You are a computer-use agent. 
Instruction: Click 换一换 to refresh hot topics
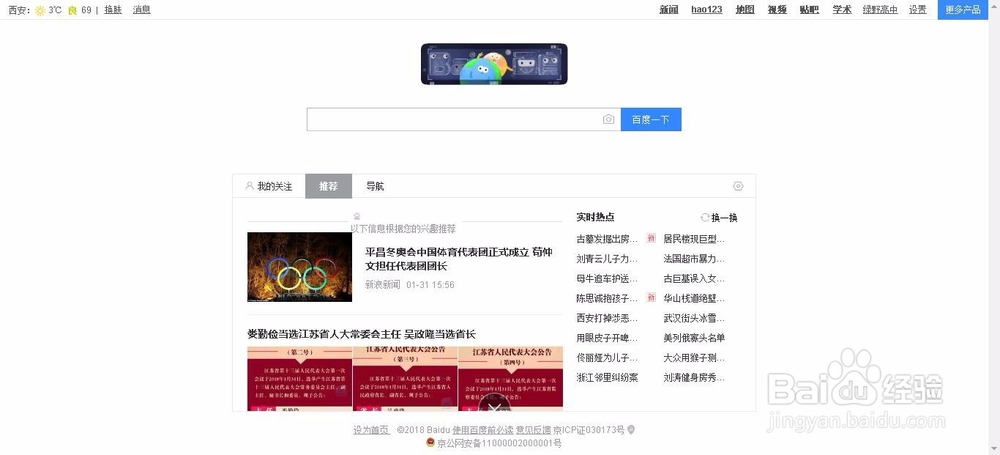(x=724, y=218)
